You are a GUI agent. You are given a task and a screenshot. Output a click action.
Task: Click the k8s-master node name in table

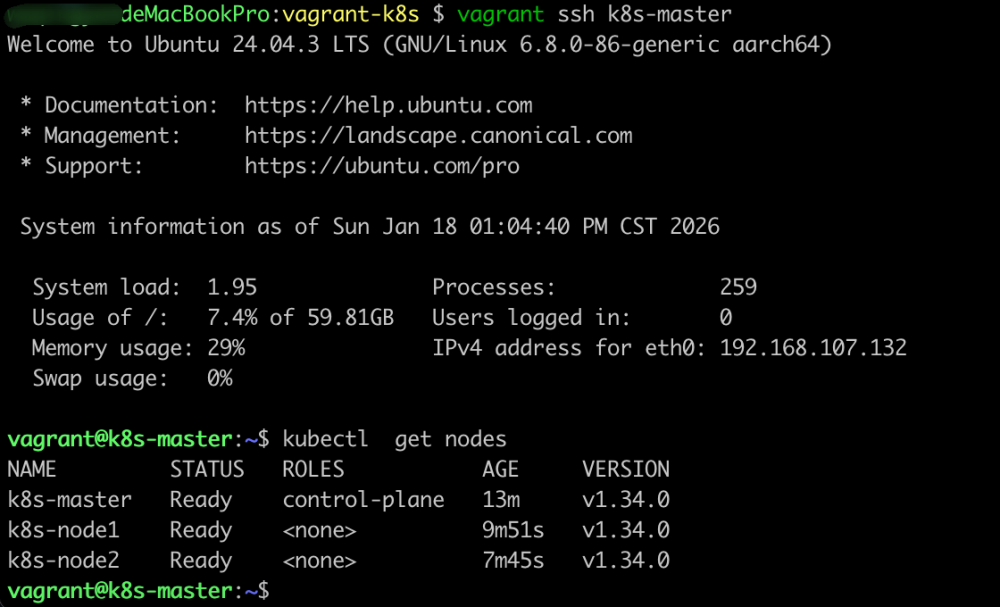(x=69, y=500)
